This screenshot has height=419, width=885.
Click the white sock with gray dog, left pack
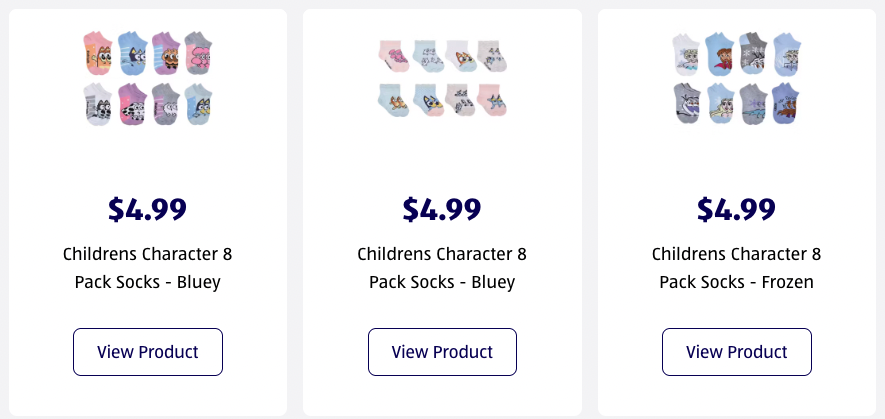coord(98,103)
